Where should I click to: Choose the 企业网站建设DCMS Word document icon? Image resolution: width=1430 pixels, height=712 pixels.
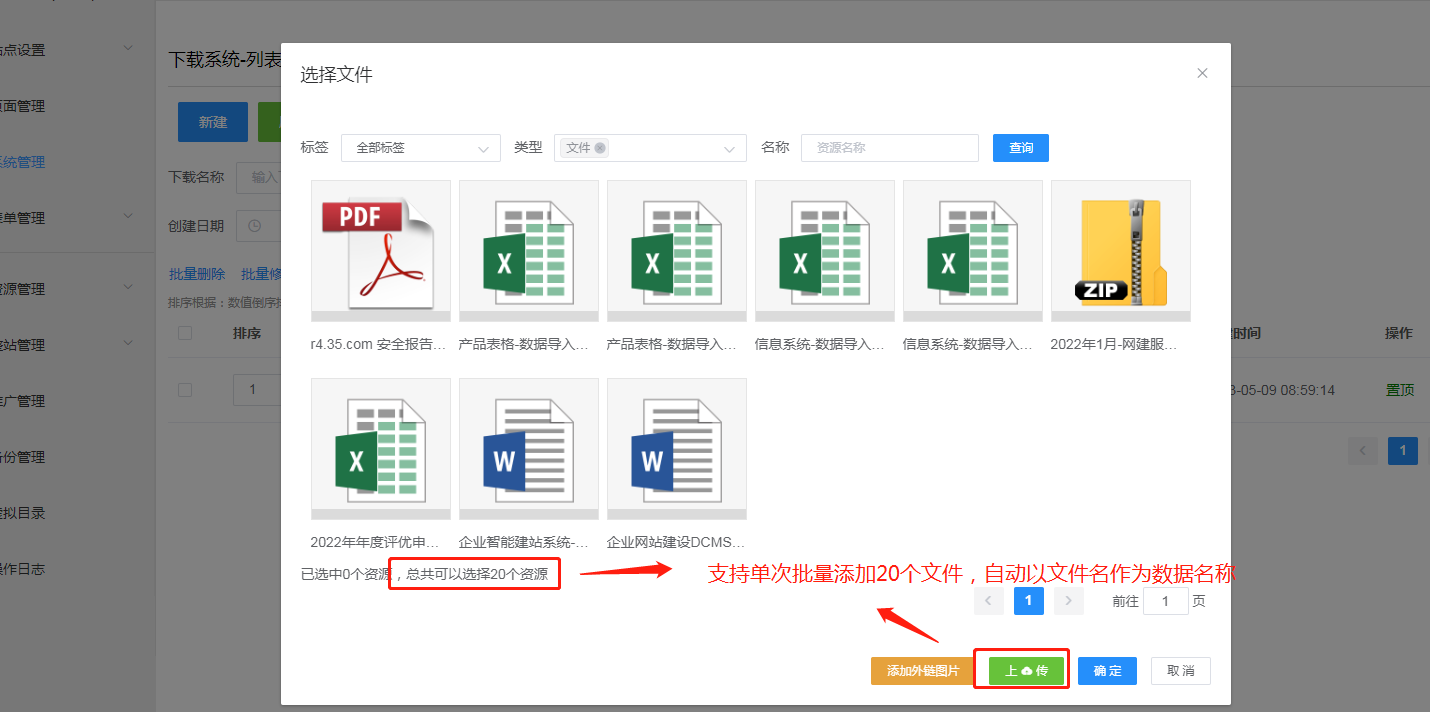point(676,448)
